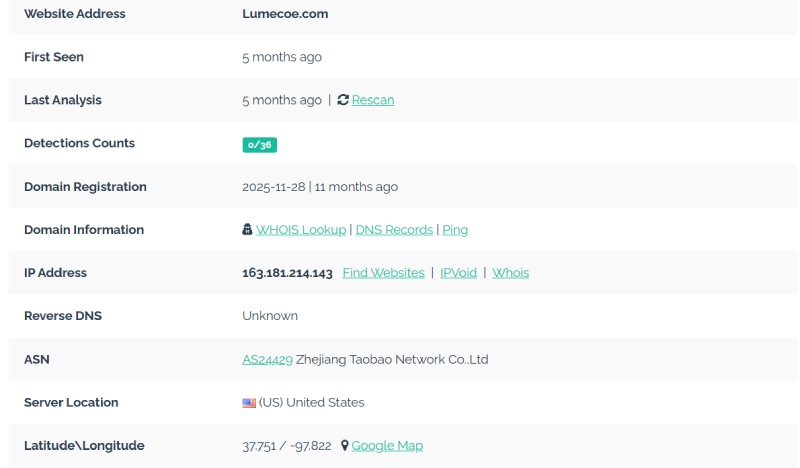Click the Rescan link
Viewport: 800px width, 468px height.
click(x=373, y=100)
